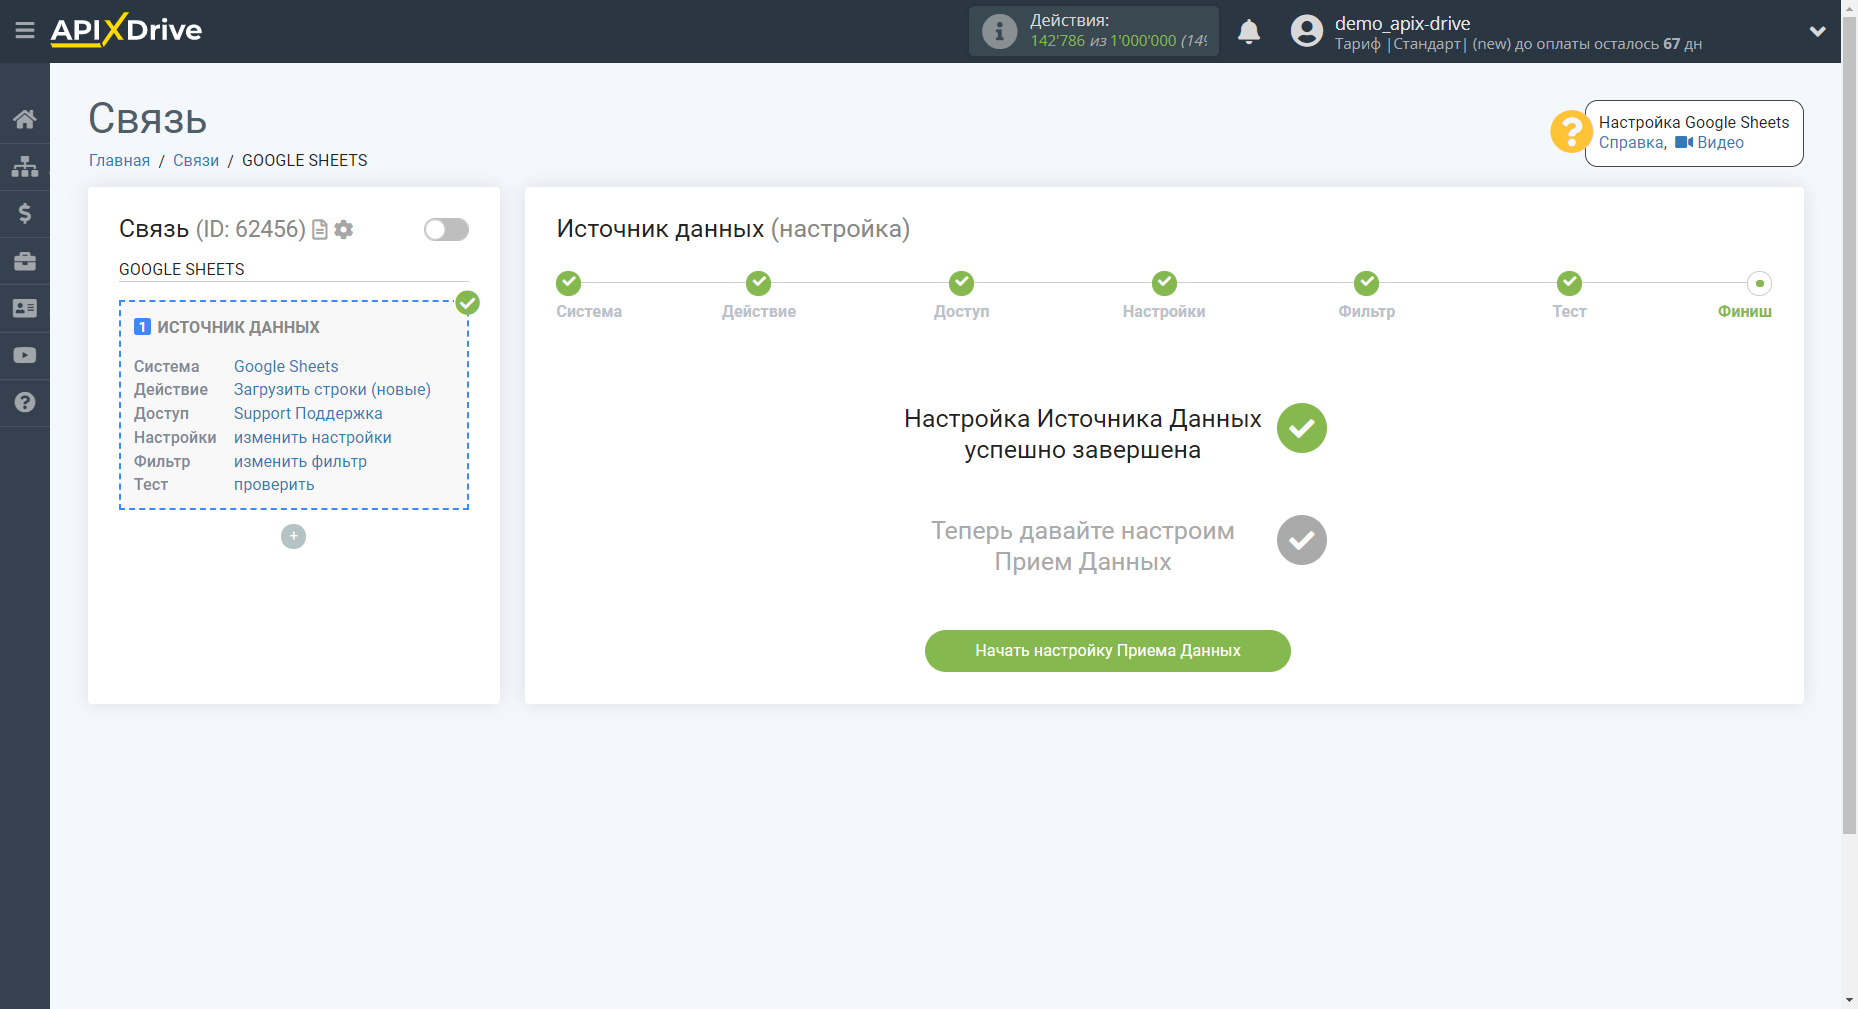Click the Связи breadcrumb
The width and height of the screenshot is (1858, 1009).
tap(196, 160)
